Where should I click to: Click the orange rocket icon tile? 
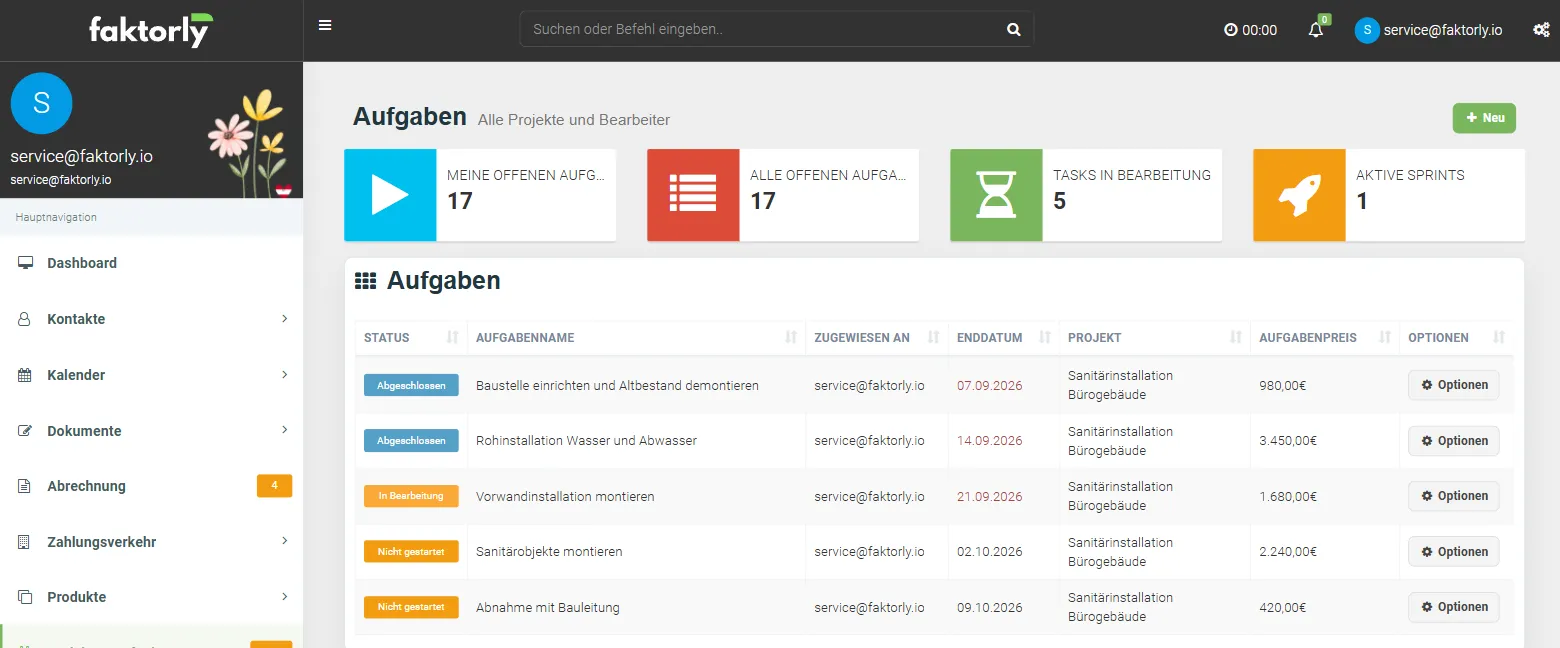1299,195
